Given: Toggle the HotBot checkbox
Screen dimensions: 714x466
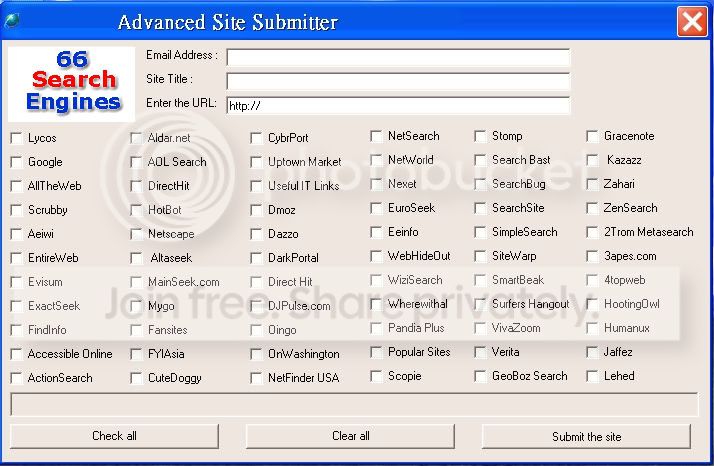Looking at the screenshot, I should coord(136,210).
